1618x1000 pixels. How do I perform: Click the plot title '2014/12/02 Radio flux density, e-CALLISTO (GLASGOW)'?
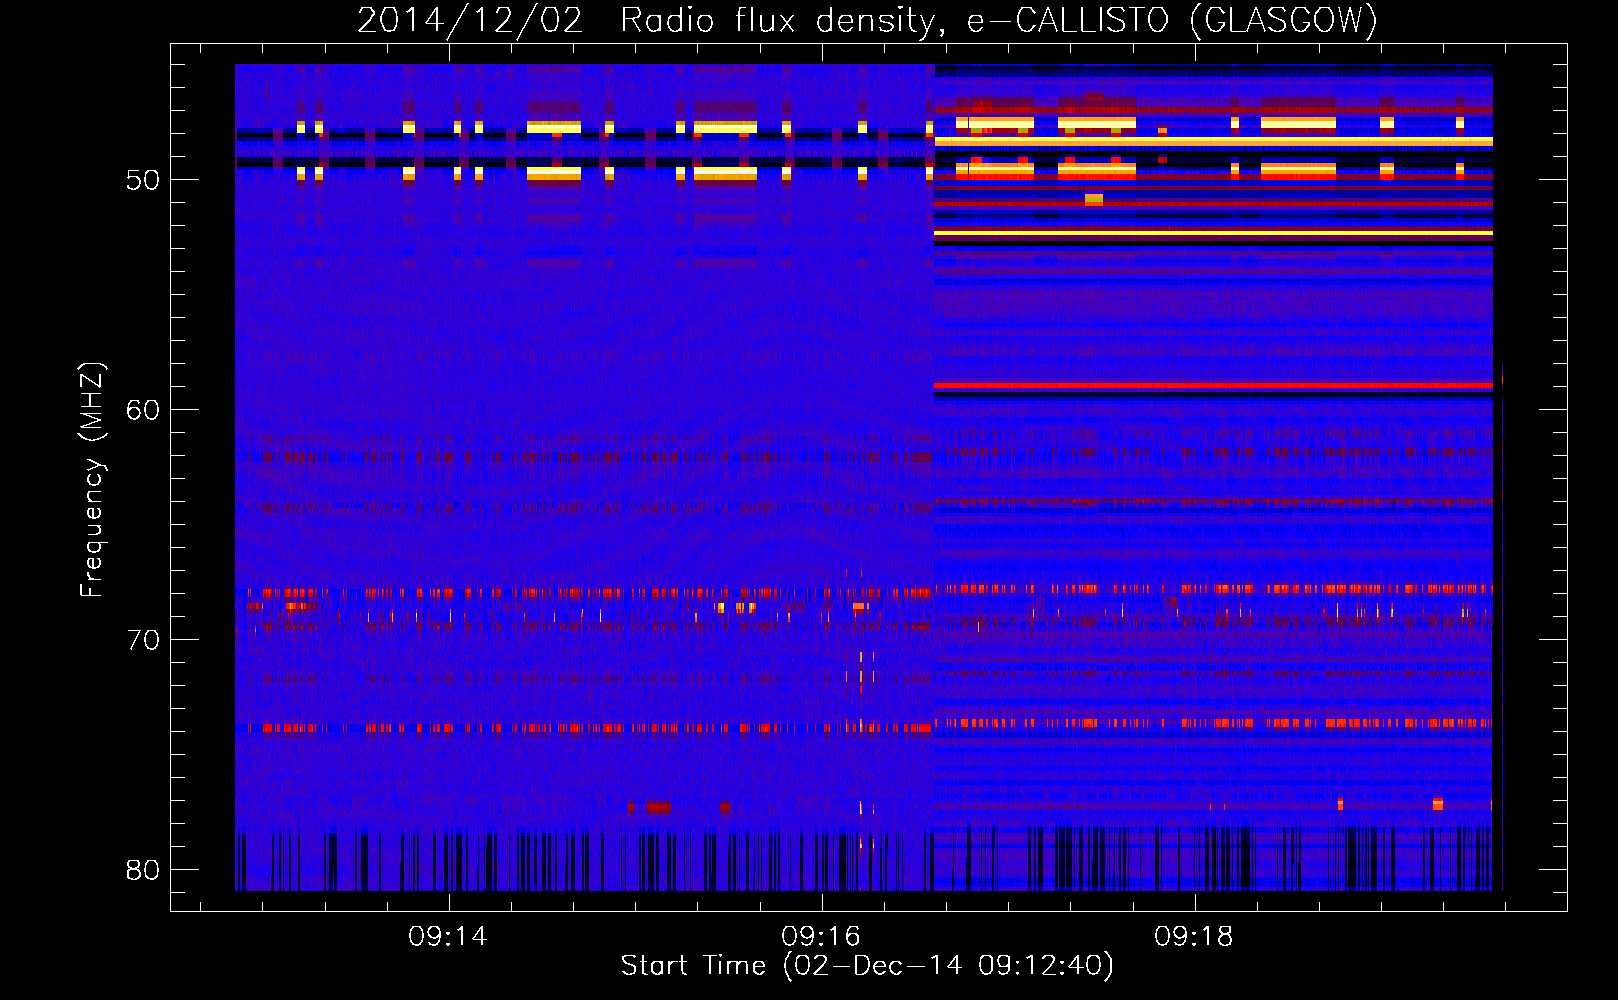(867, 20)
